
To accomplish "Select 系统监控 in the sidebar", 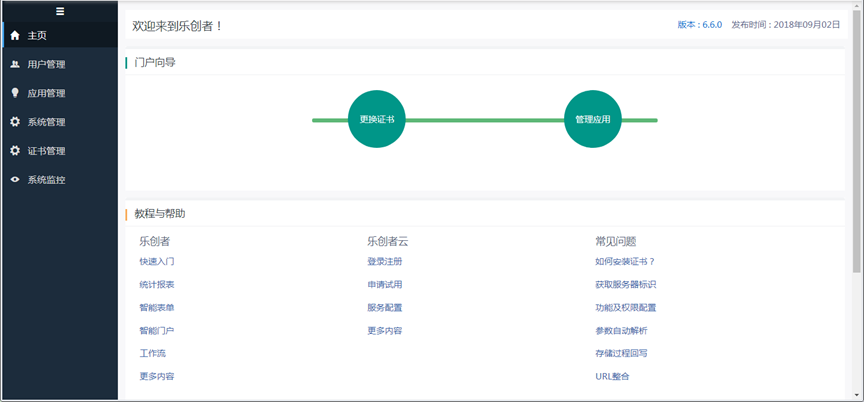I will pyautogui.click(x=46, y=180).
